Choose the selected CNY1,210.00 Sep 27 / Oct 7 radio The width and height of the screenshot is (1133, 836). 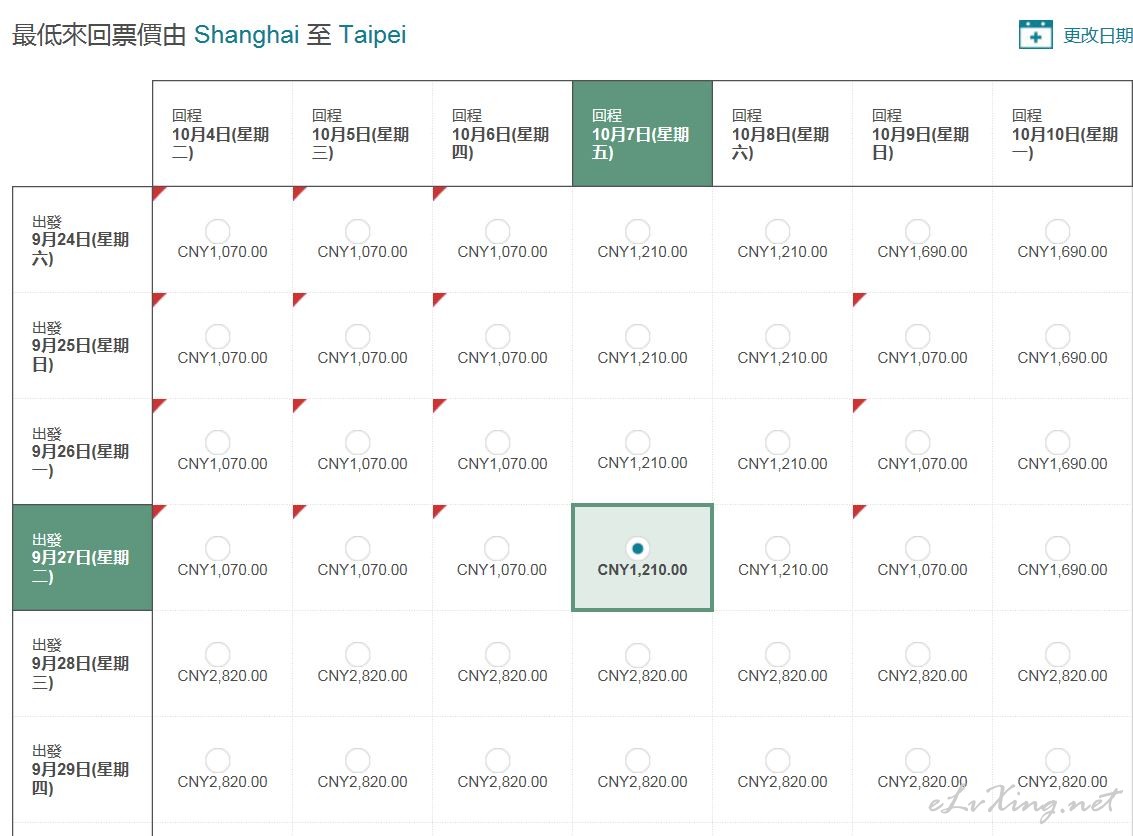coord(637,548)
